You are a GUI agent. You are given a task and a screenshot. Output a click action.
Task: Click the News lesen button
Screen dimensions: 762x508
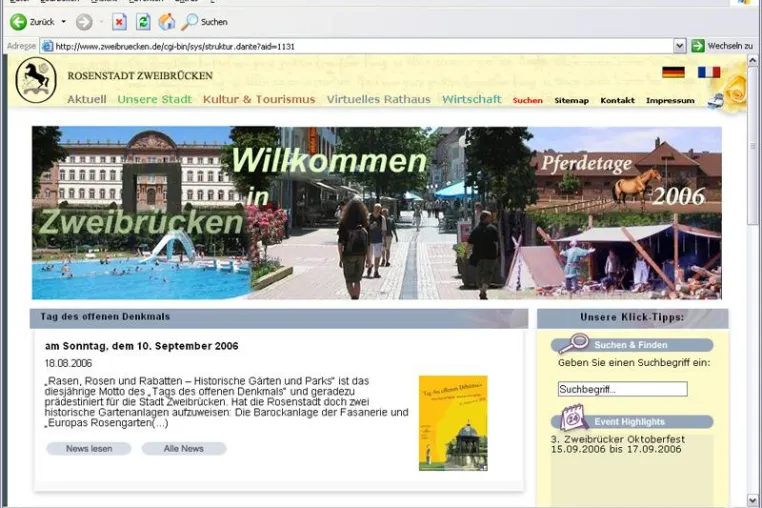coord(89,449)
